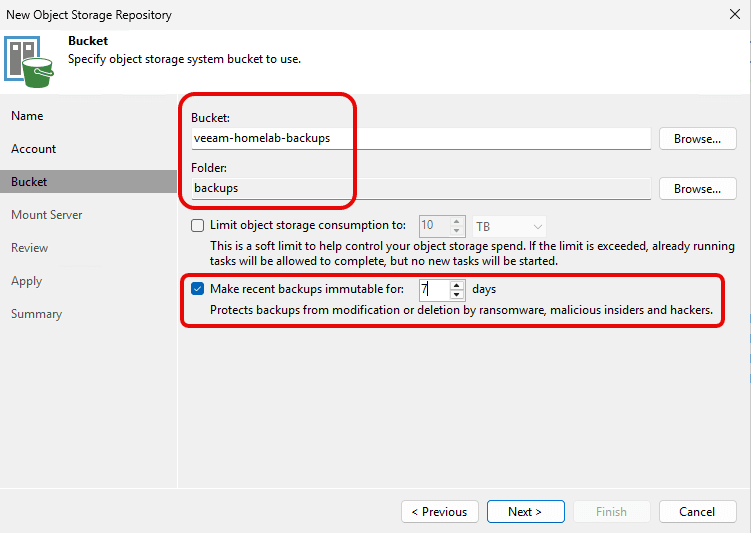Go to the Account wizard step

click(33, 149)
